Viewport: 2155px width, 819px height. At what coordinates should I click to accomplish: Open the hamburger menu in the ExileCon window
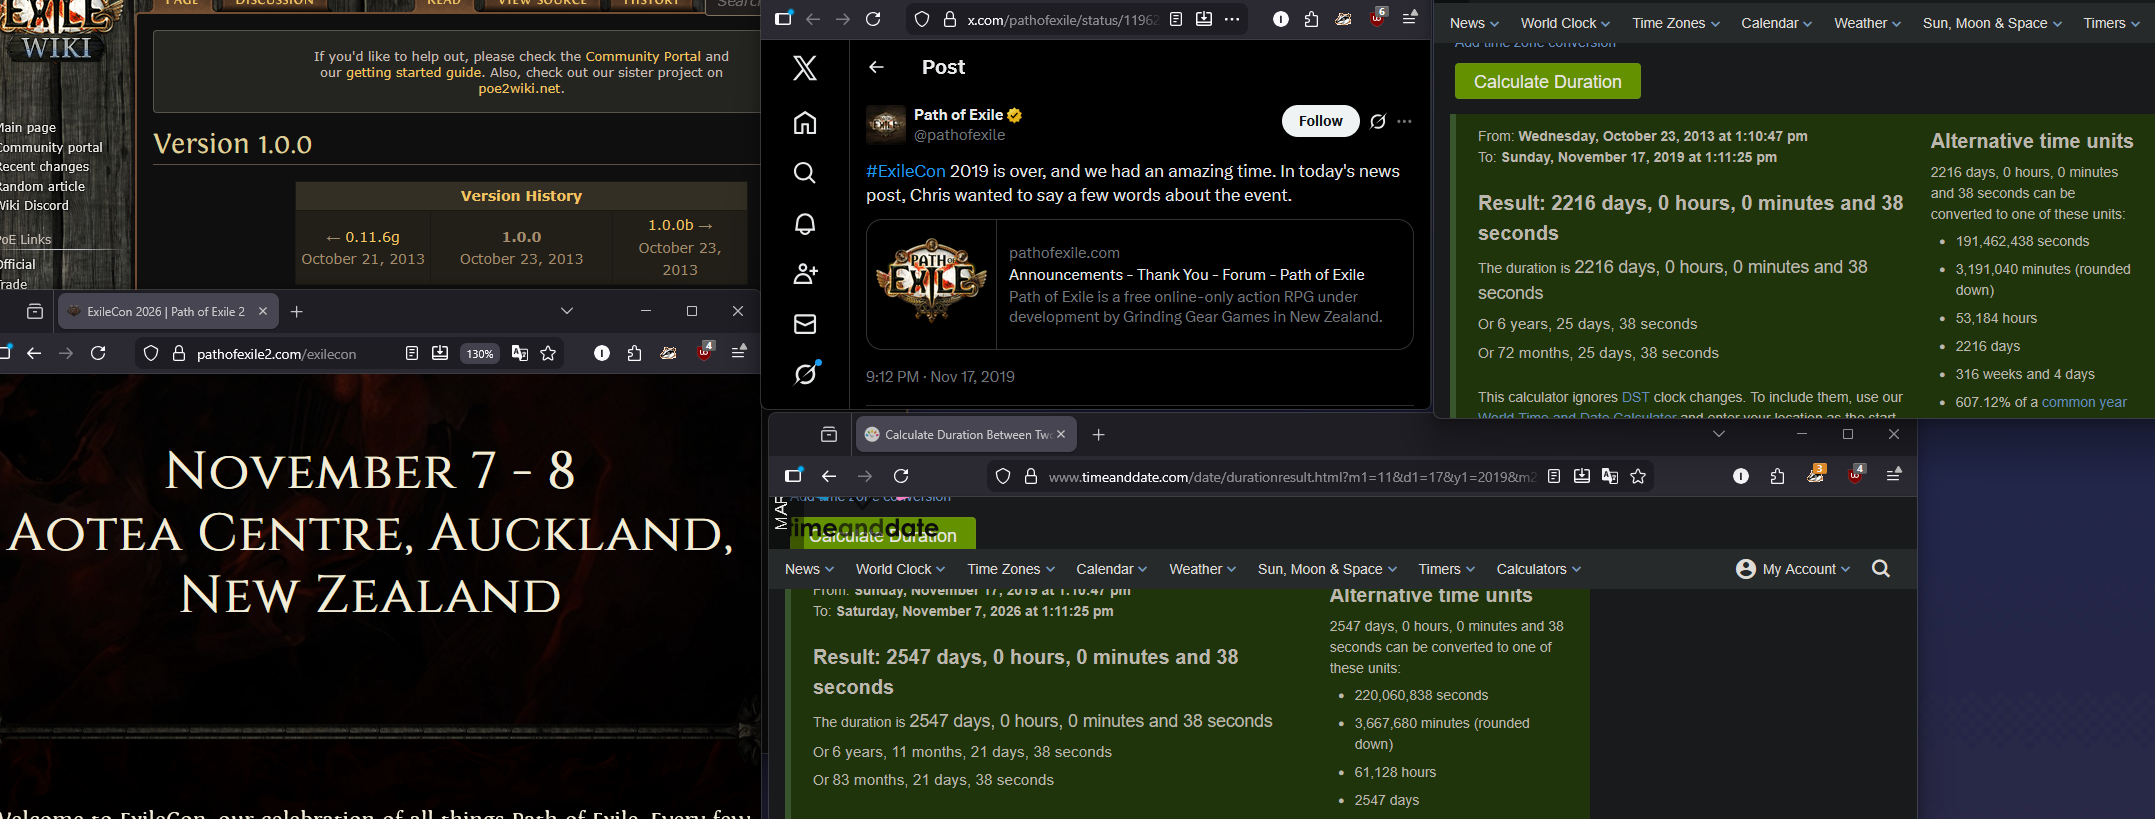[x=739, y=353]
